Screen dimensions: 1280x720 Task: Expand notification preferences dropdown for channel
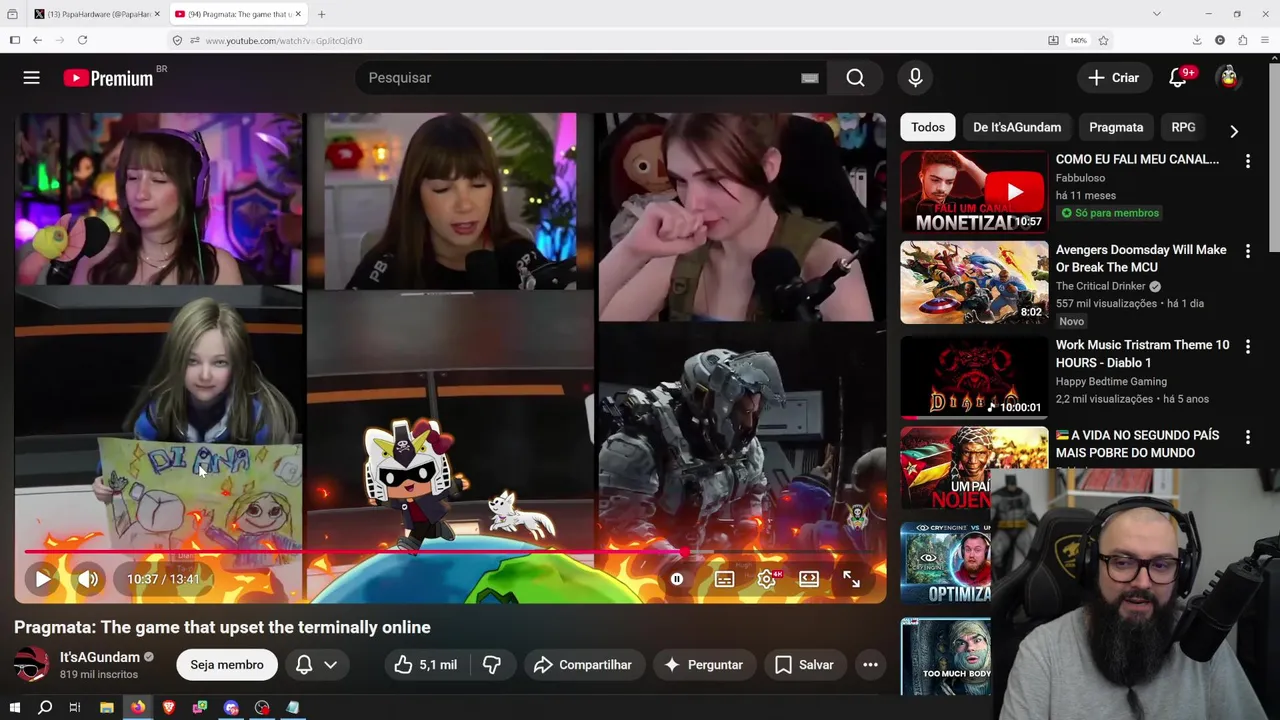pos(330,665)
